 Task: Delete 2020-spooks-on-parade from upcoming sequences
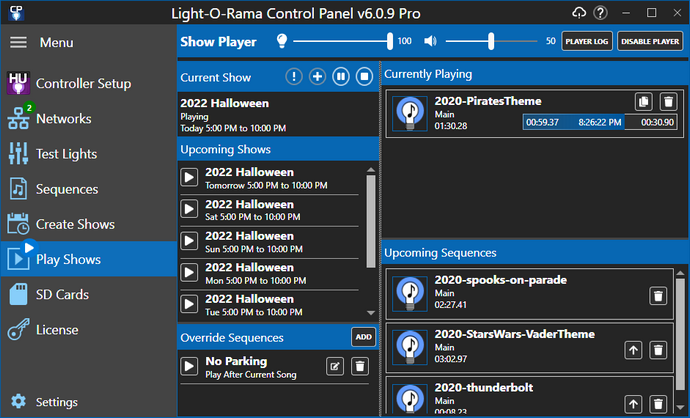(658, 296)
